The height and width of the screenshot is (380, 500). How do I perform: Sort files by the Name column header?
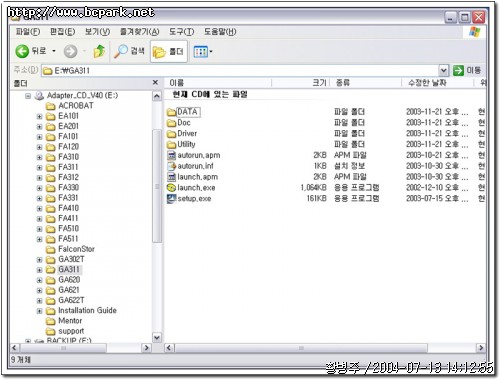pos(218,83)
